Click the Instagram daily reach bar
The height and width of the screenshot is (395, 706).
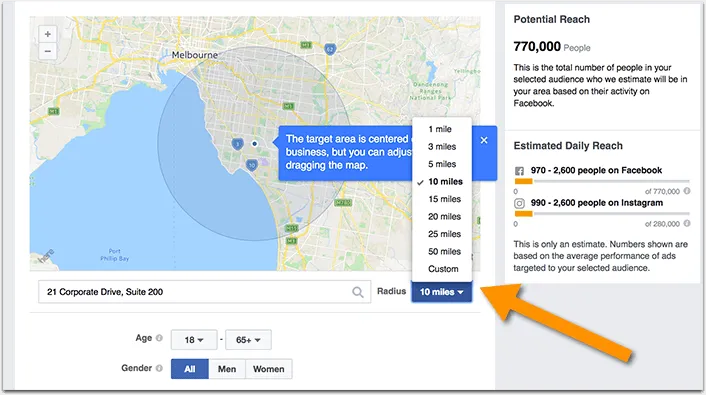click(x=602, y=213)
